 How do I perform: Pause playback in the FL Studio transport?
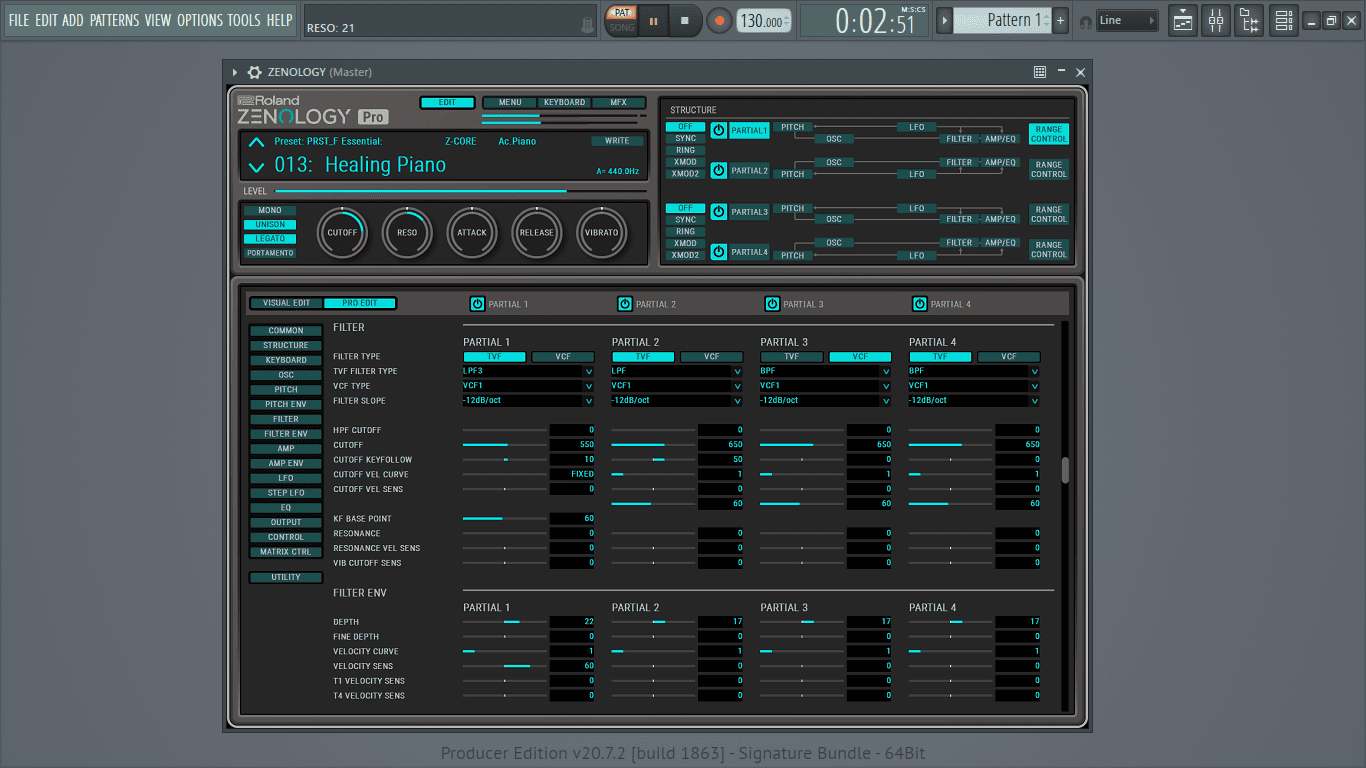pyautogui.click(x=653, y=20)
